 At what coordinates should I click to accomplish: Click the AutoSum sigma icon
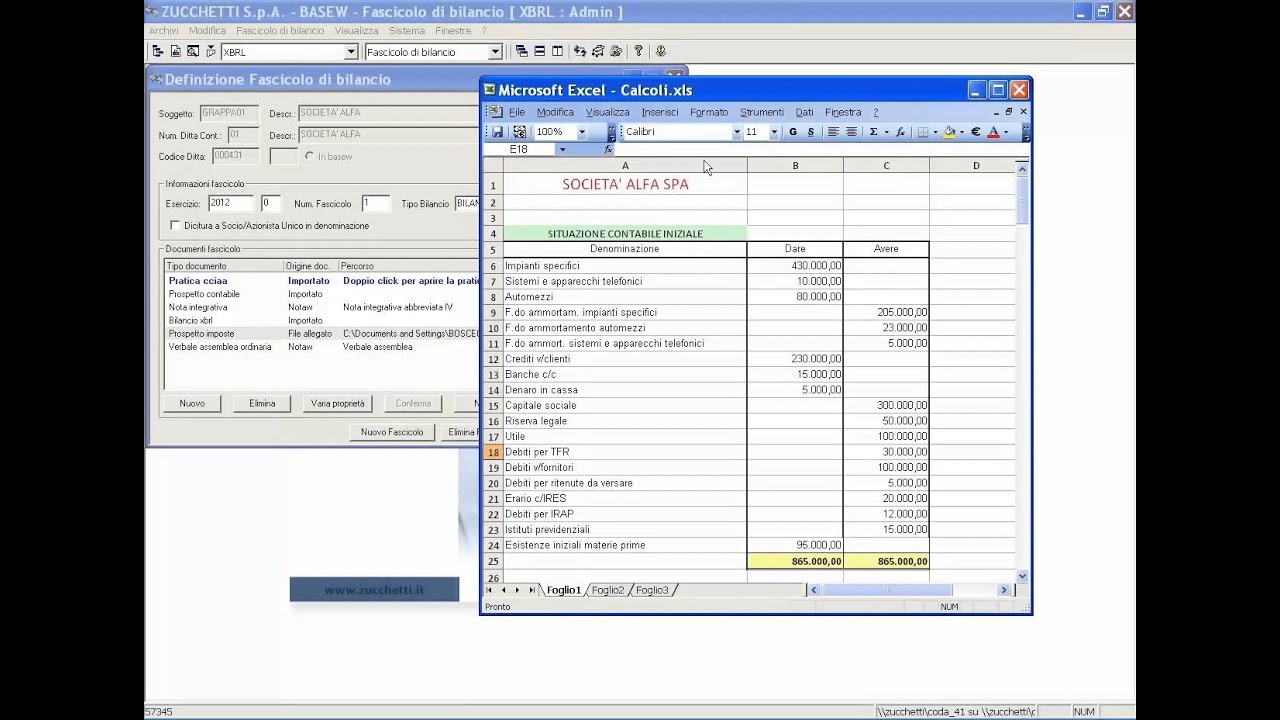pos(873,132)
